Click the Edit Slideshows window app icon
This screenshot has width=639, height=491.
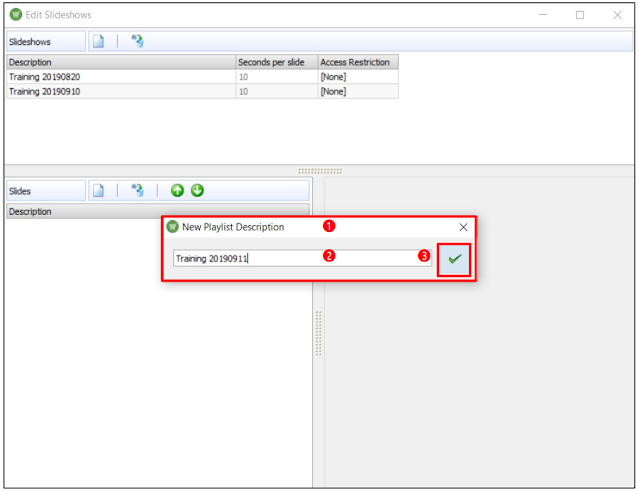point(16,15)
